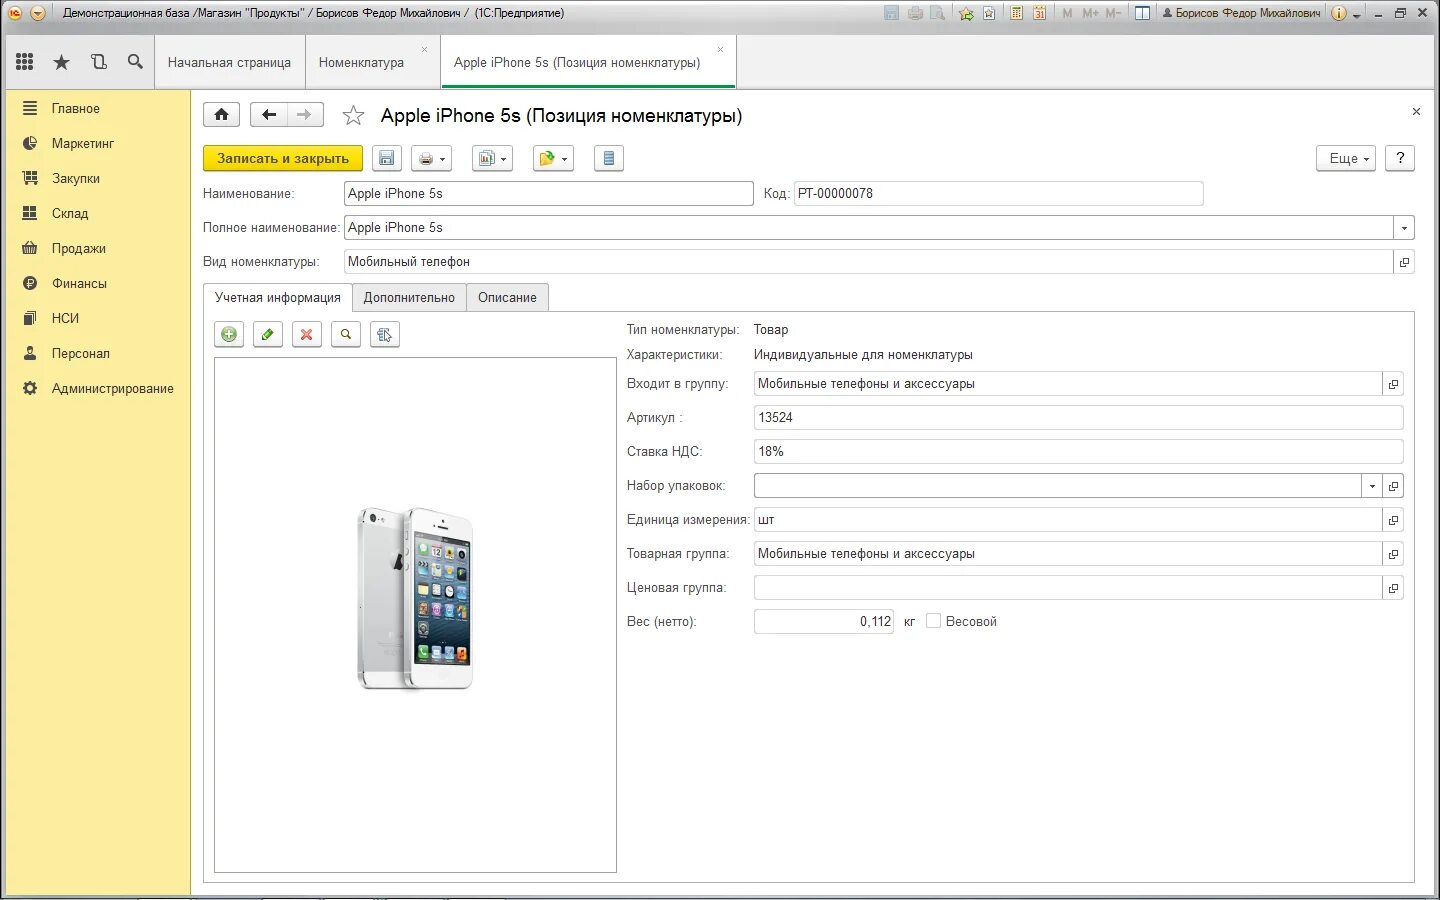Open the Начальная страница tab
This screenshot has height=900, width=1440.
[x=229, y=62]
